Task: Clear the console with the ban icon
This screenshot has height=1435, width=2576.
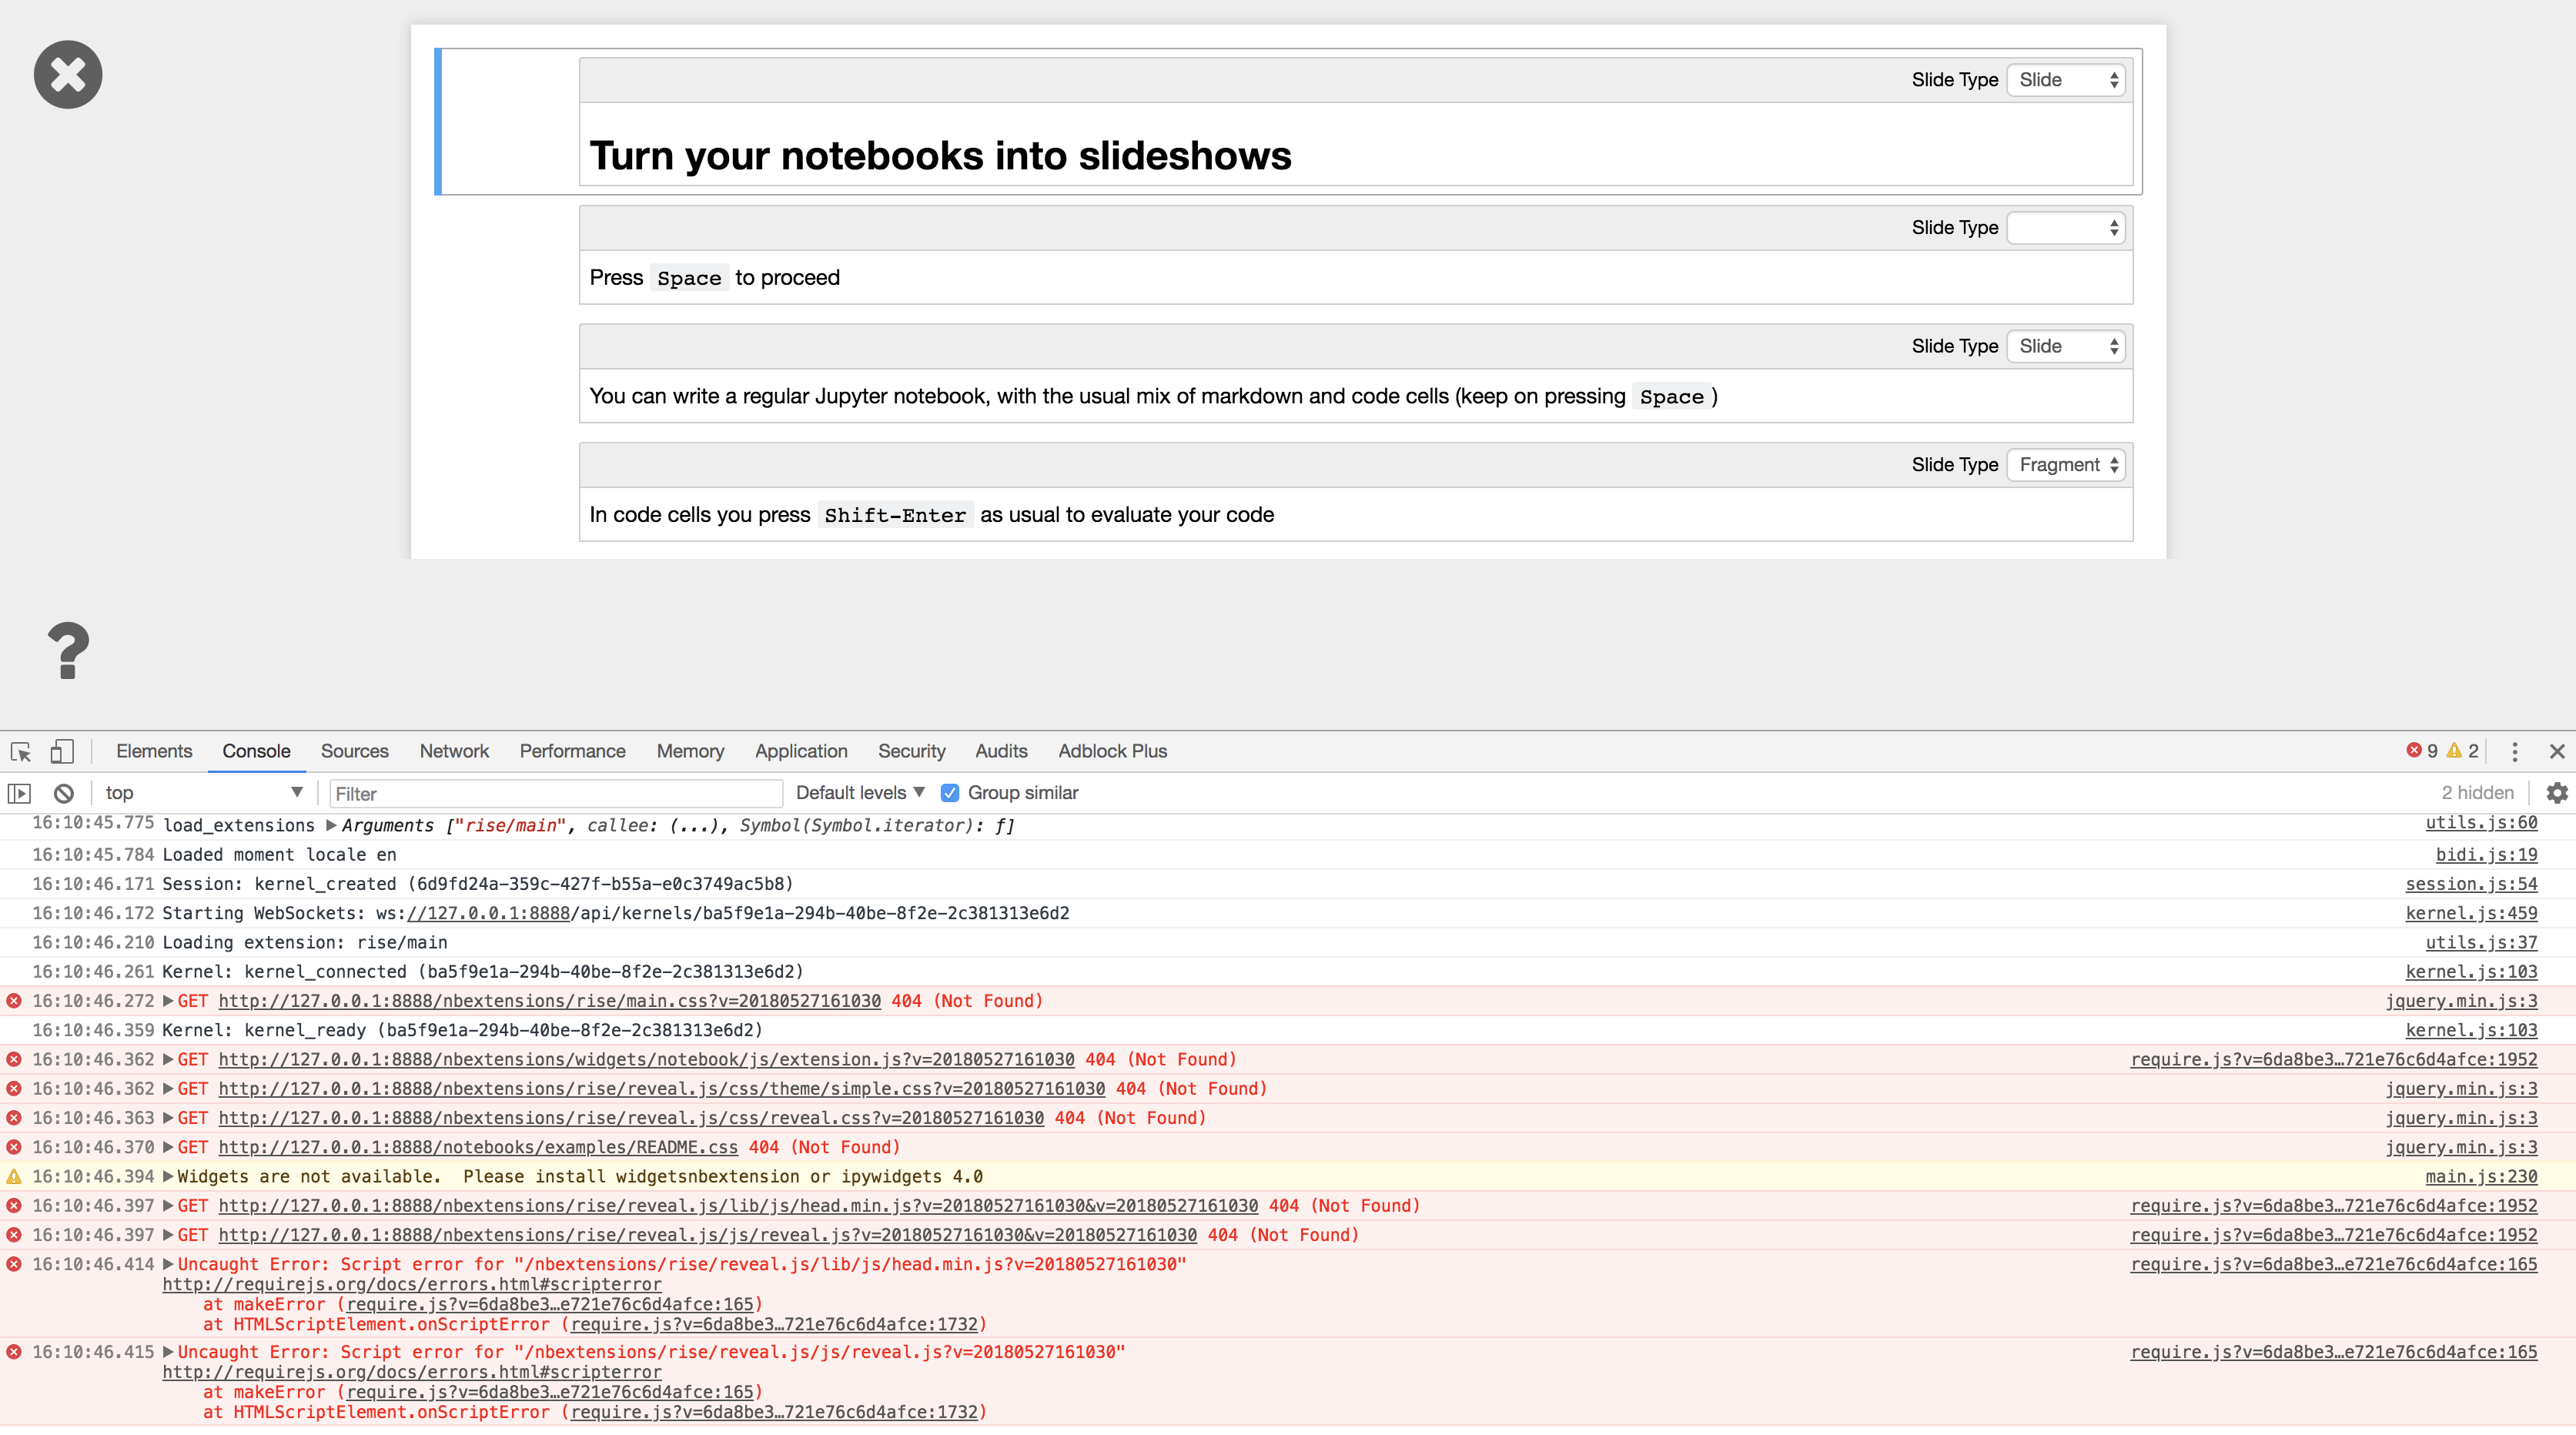Action: (x=64, y=793)
